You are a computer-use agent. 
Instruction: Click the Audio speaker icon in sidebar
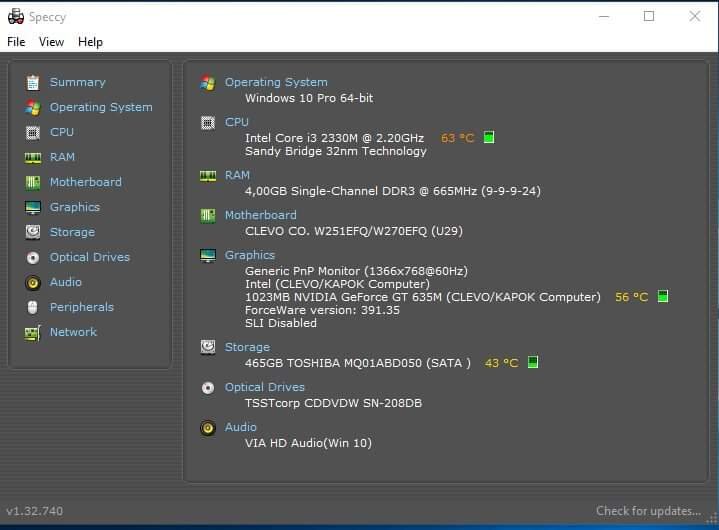pyautogui.click(x=33, y=282)
